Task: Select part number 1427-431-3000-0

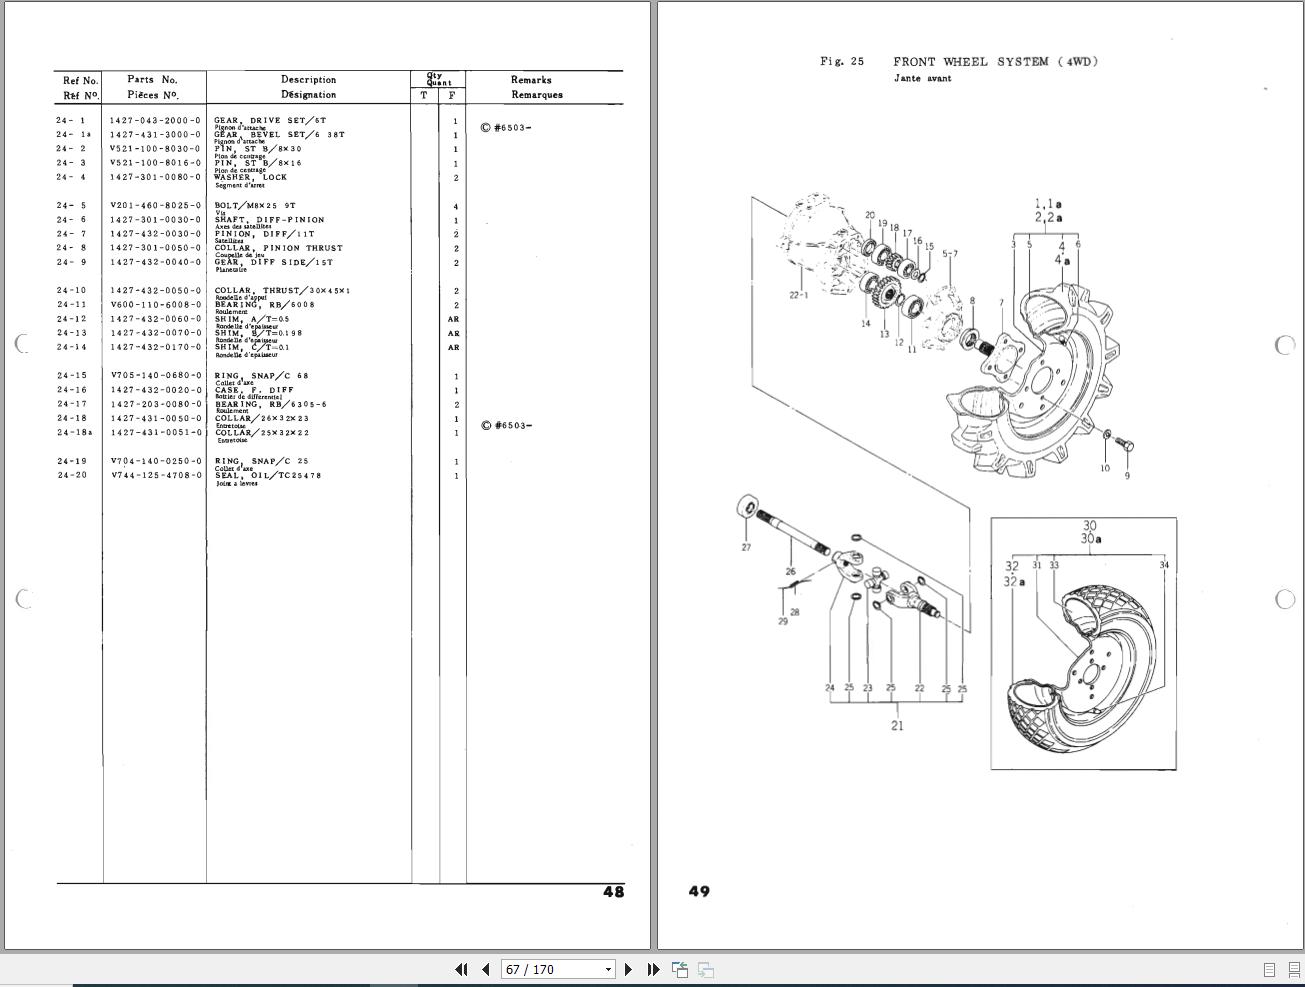Action: [155, 135]
